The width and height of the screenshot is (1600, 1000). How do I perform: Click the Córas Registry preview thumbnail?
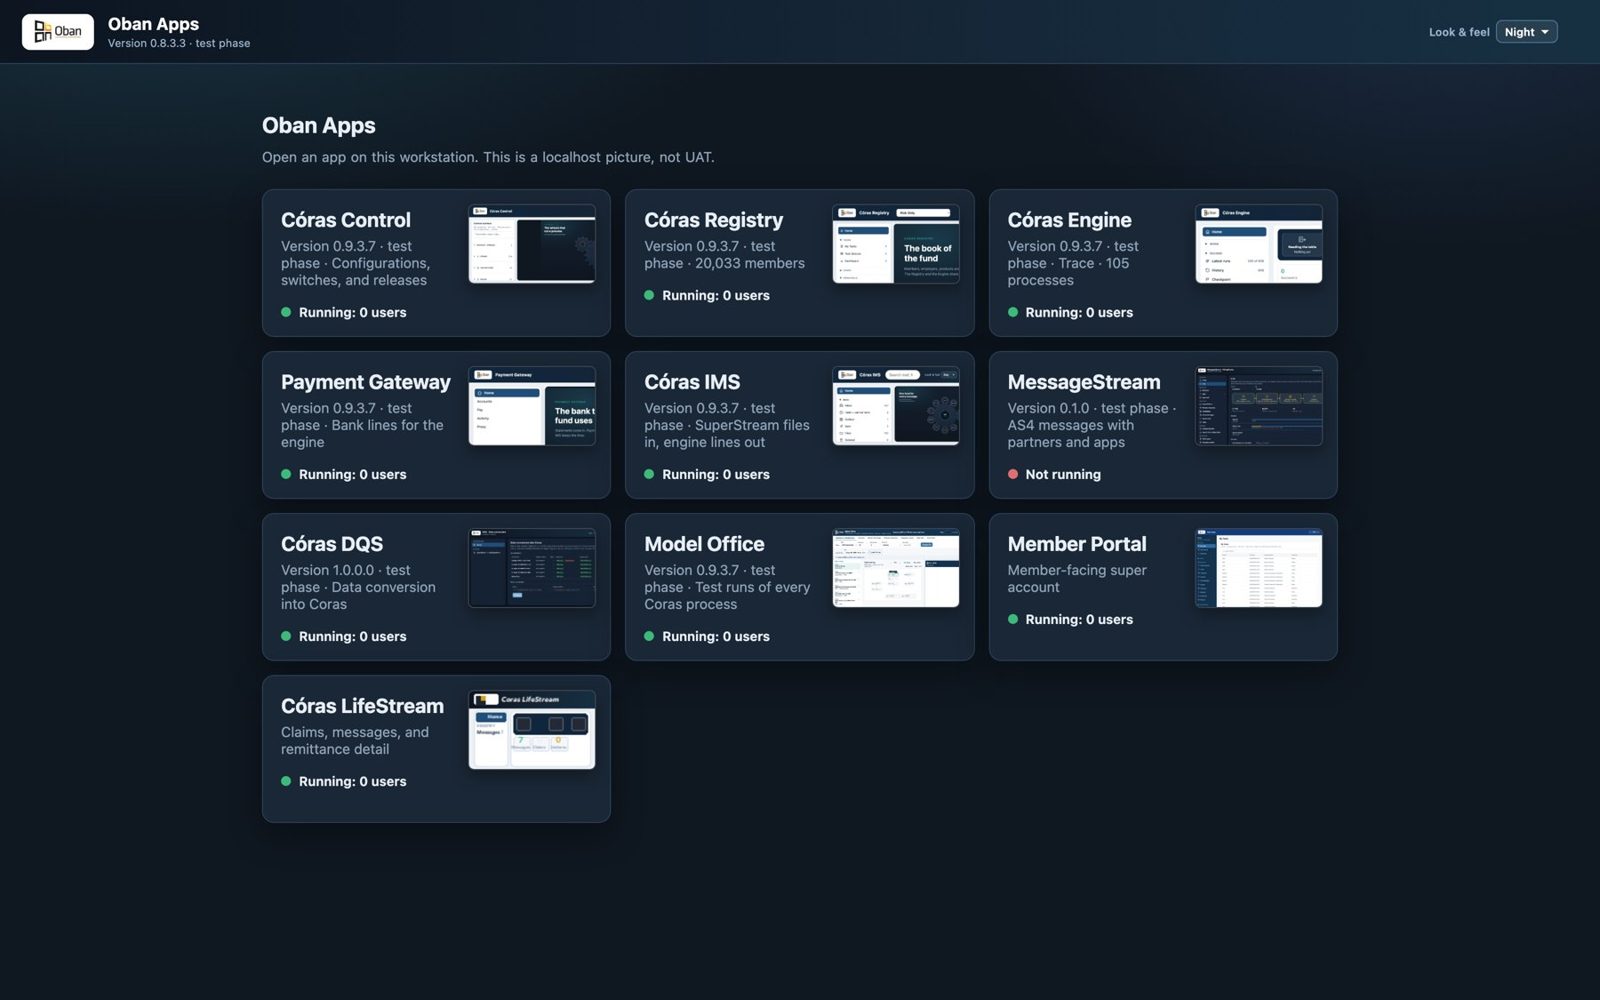pyautogui.click(x=895, y=244)
